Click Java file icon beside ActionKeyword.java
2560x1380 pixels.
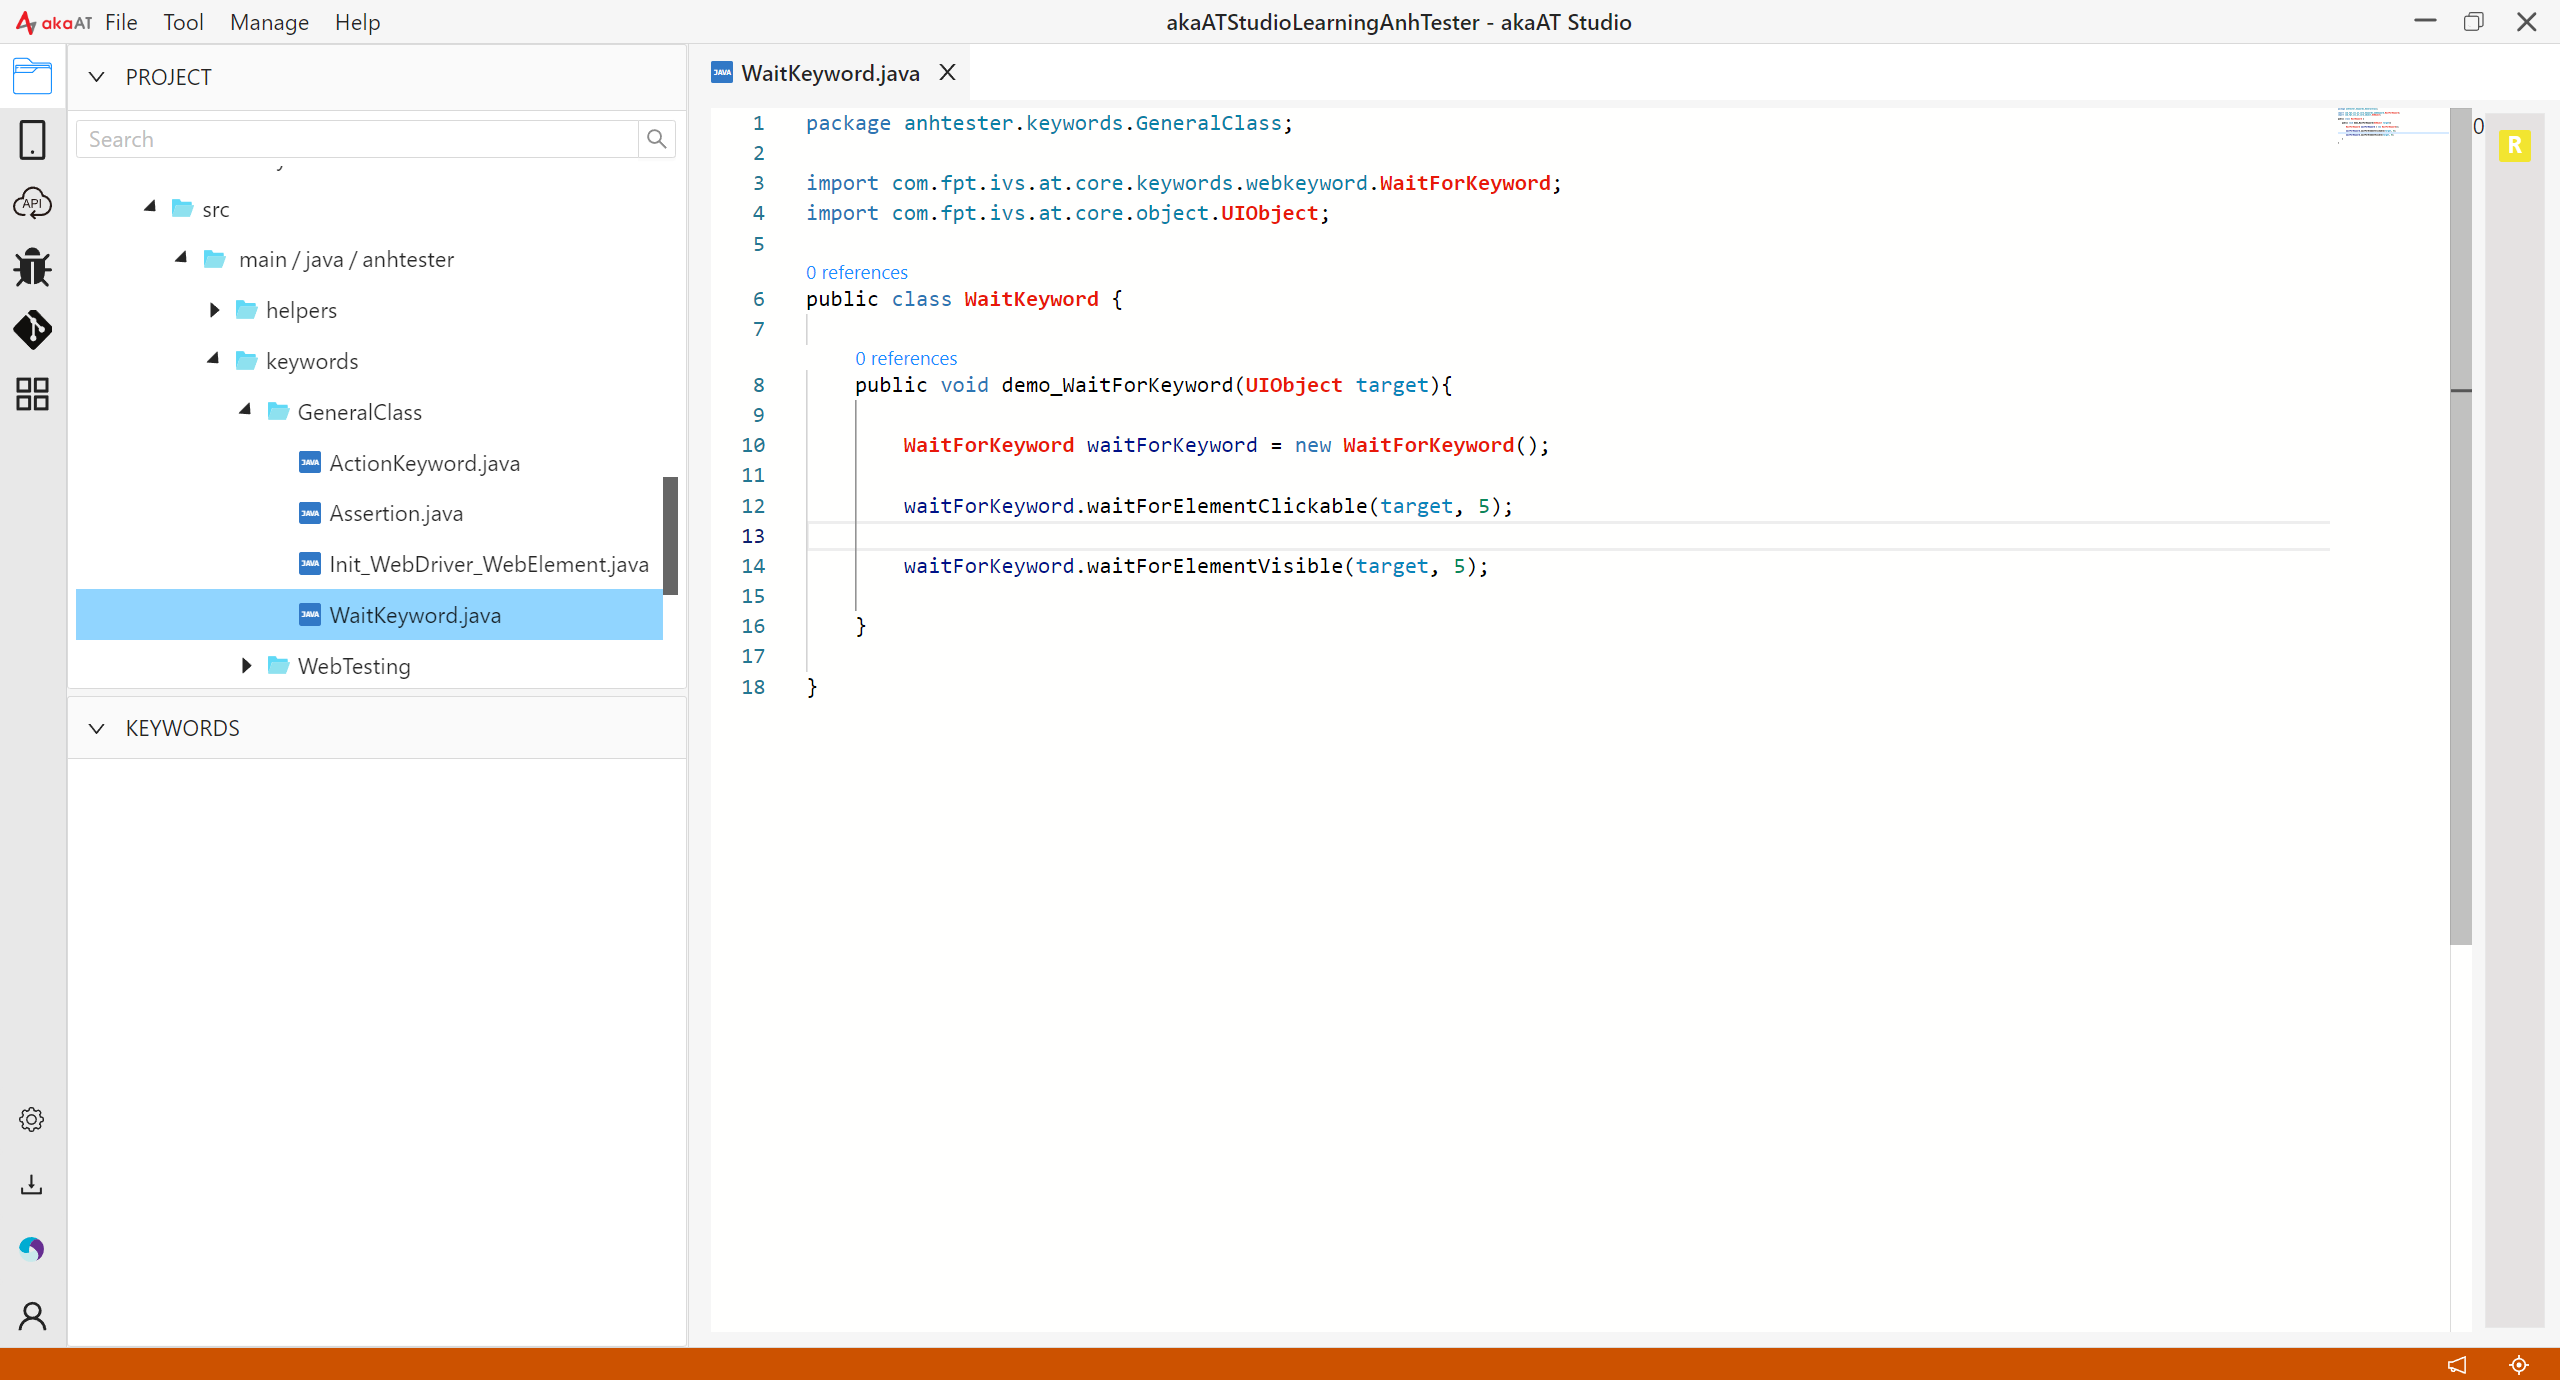click(x=310, y=462)
